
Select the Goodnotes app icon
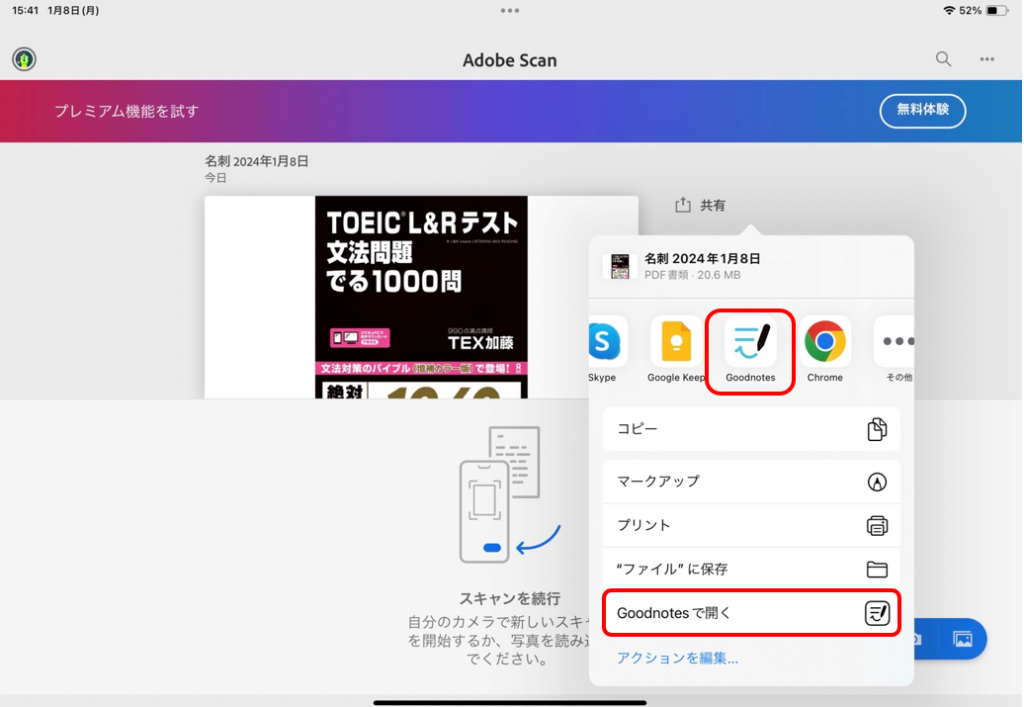click(750, 341)
